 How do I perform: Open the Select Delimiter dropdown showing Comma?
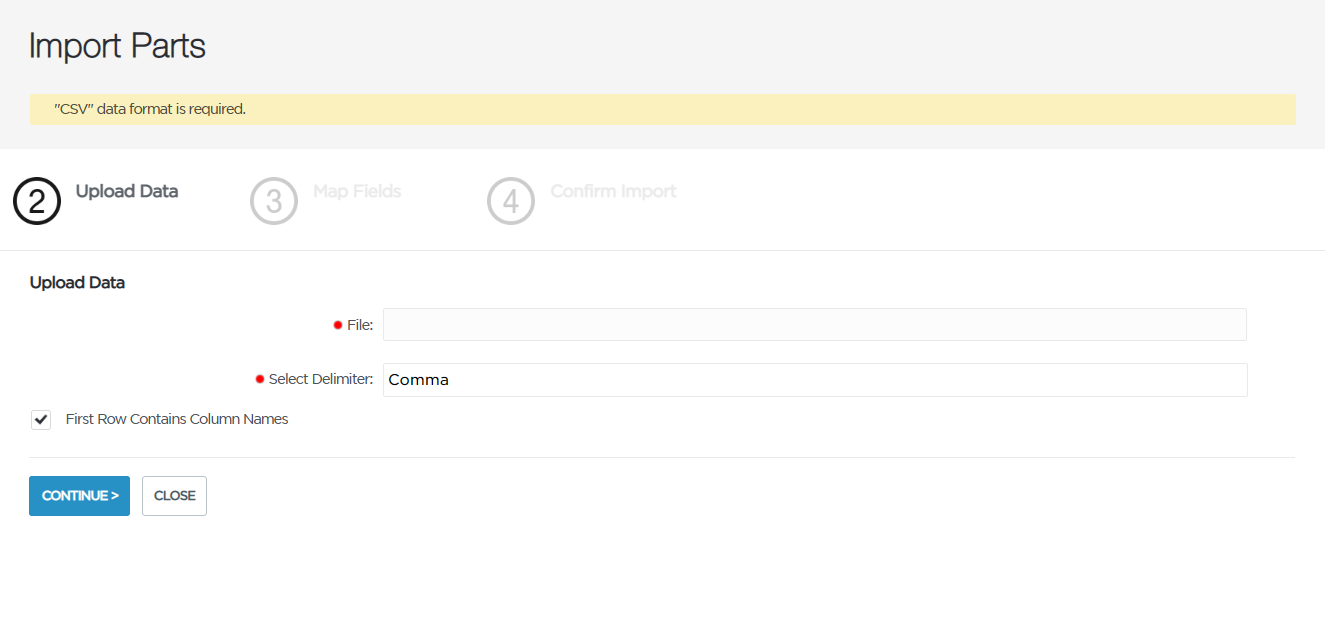[815, 380]
